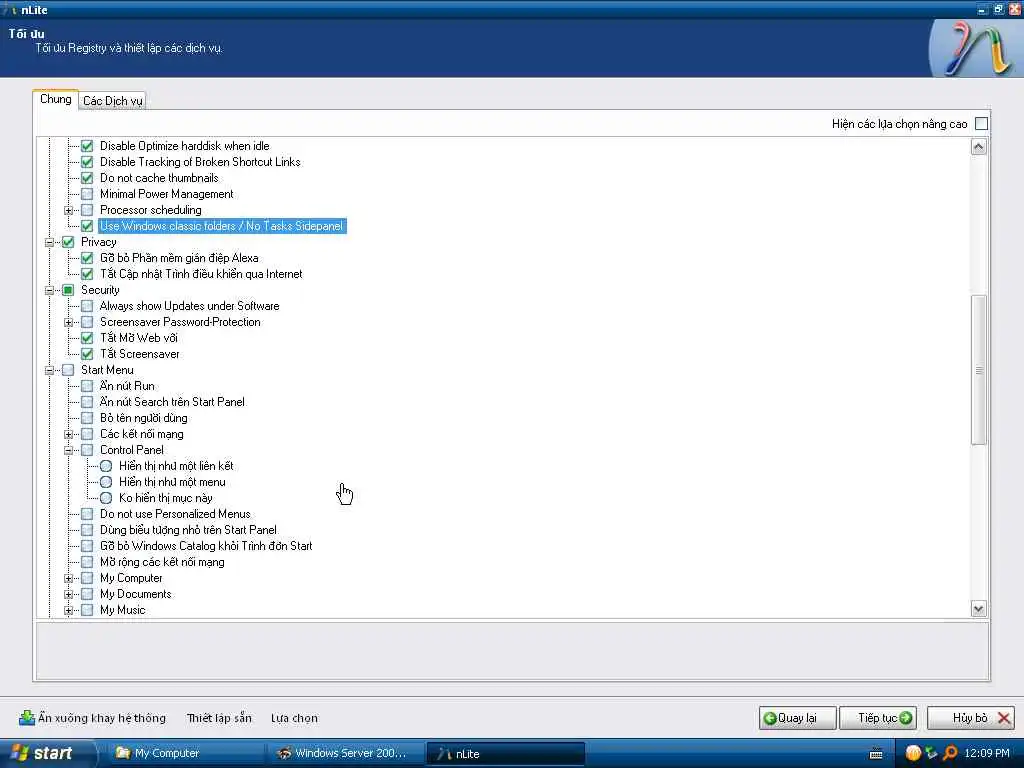Click Ẩn xuống khay hệ thống link
This screenshot has height=768, width=1024.
102,718
